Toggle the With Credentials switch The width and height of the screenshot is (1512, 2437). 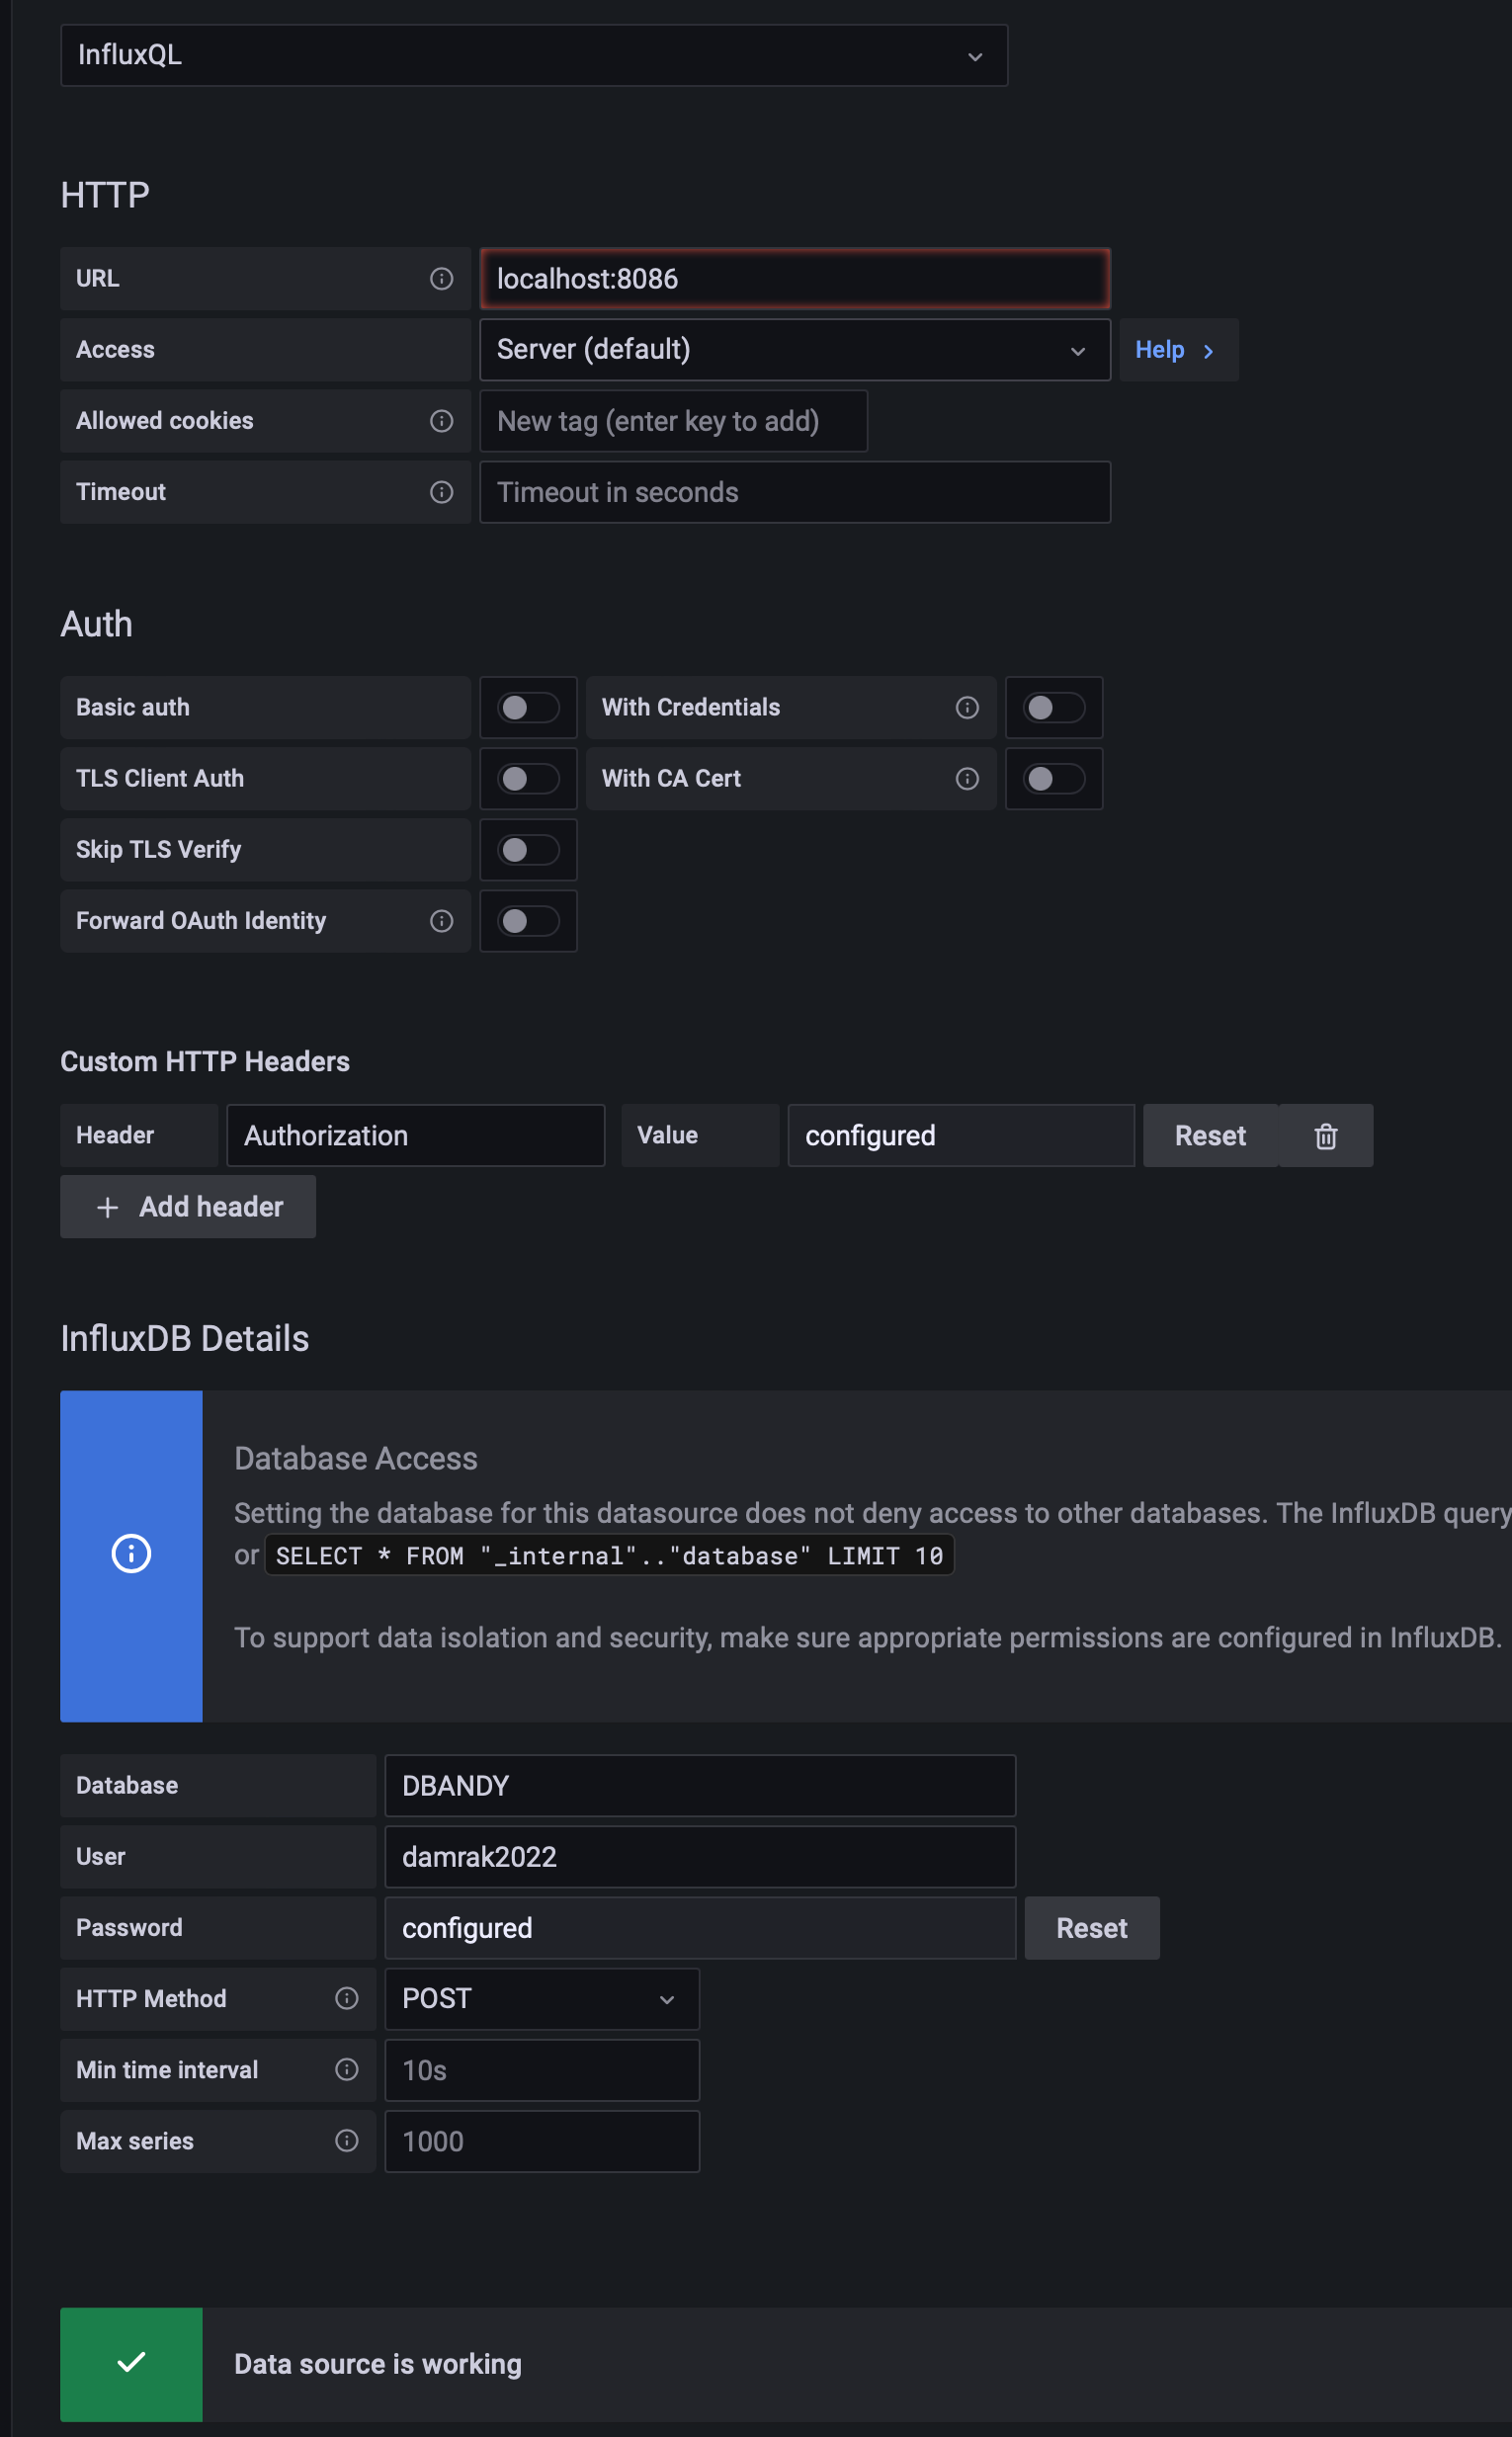click(x=1054, y=708)
